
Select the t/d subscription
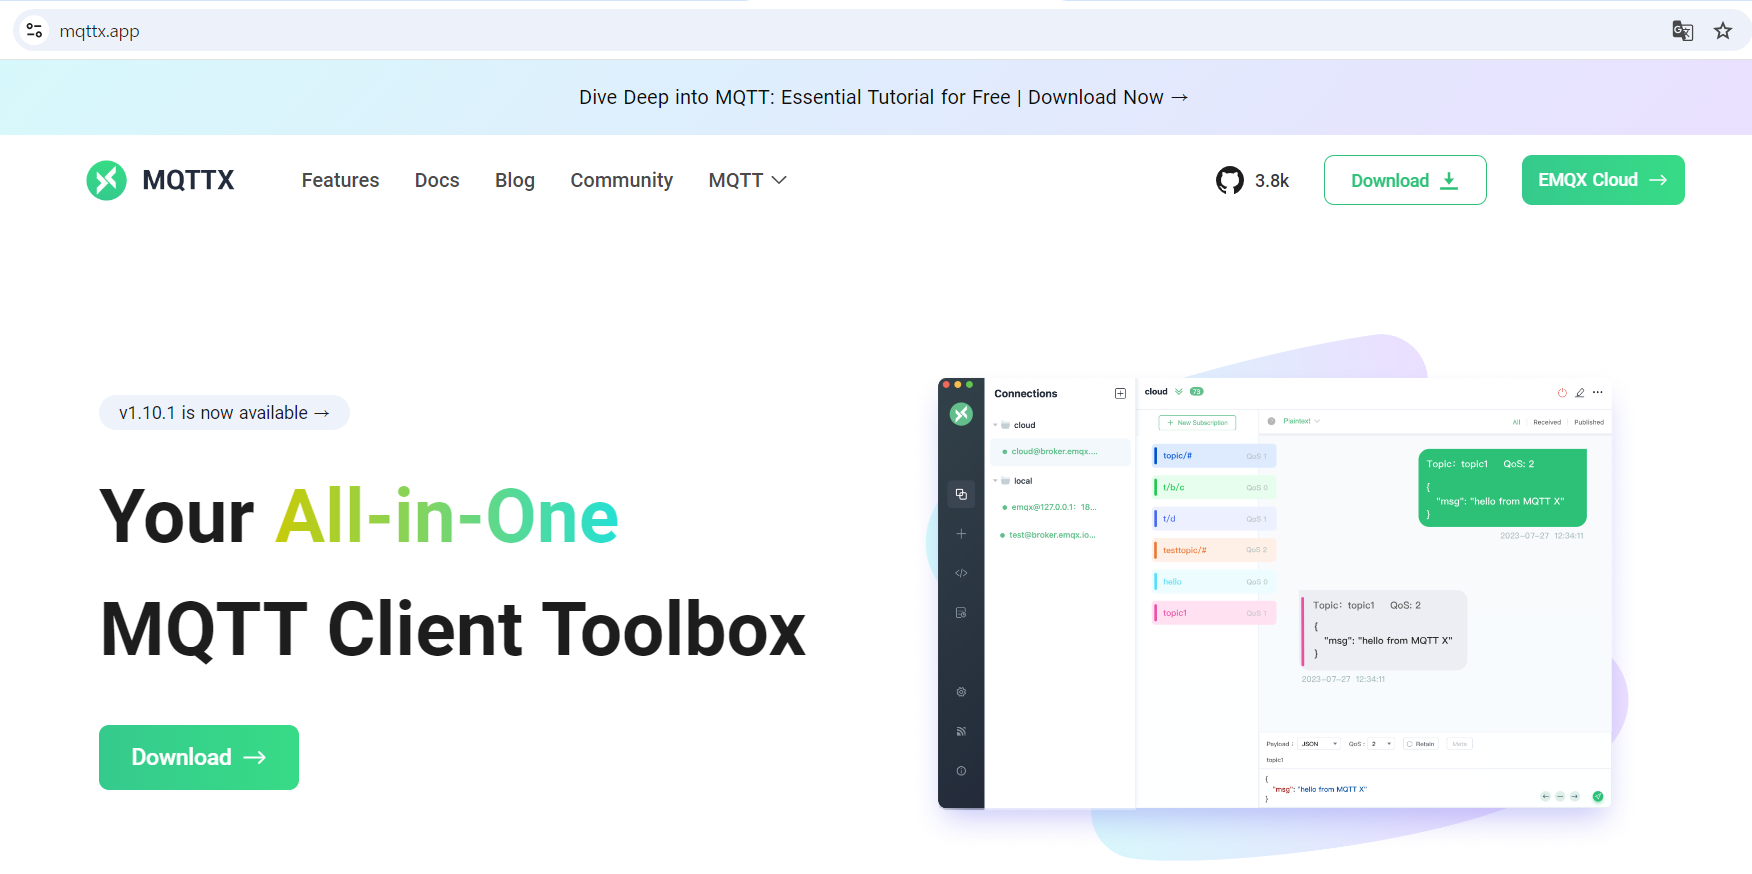tap(1214, 519)
